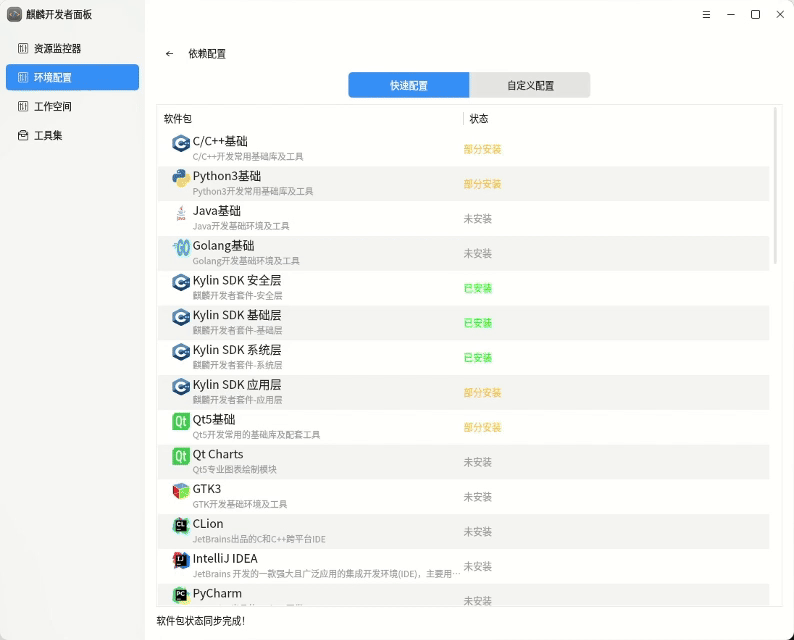Click the Python3基础 snake icon
794x640 pixels.
tap(181, 178)
